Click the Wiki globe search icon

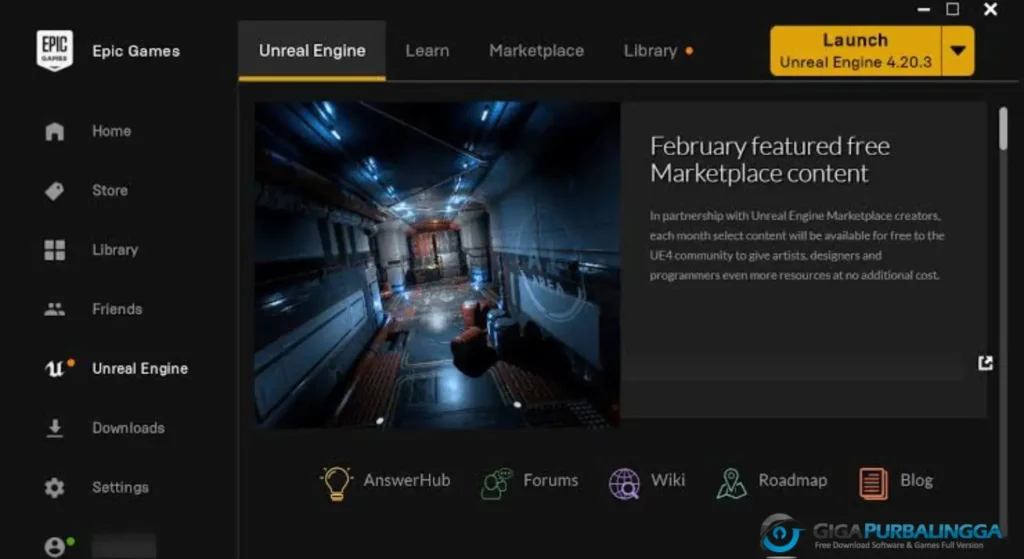click(x=624, y=484)
